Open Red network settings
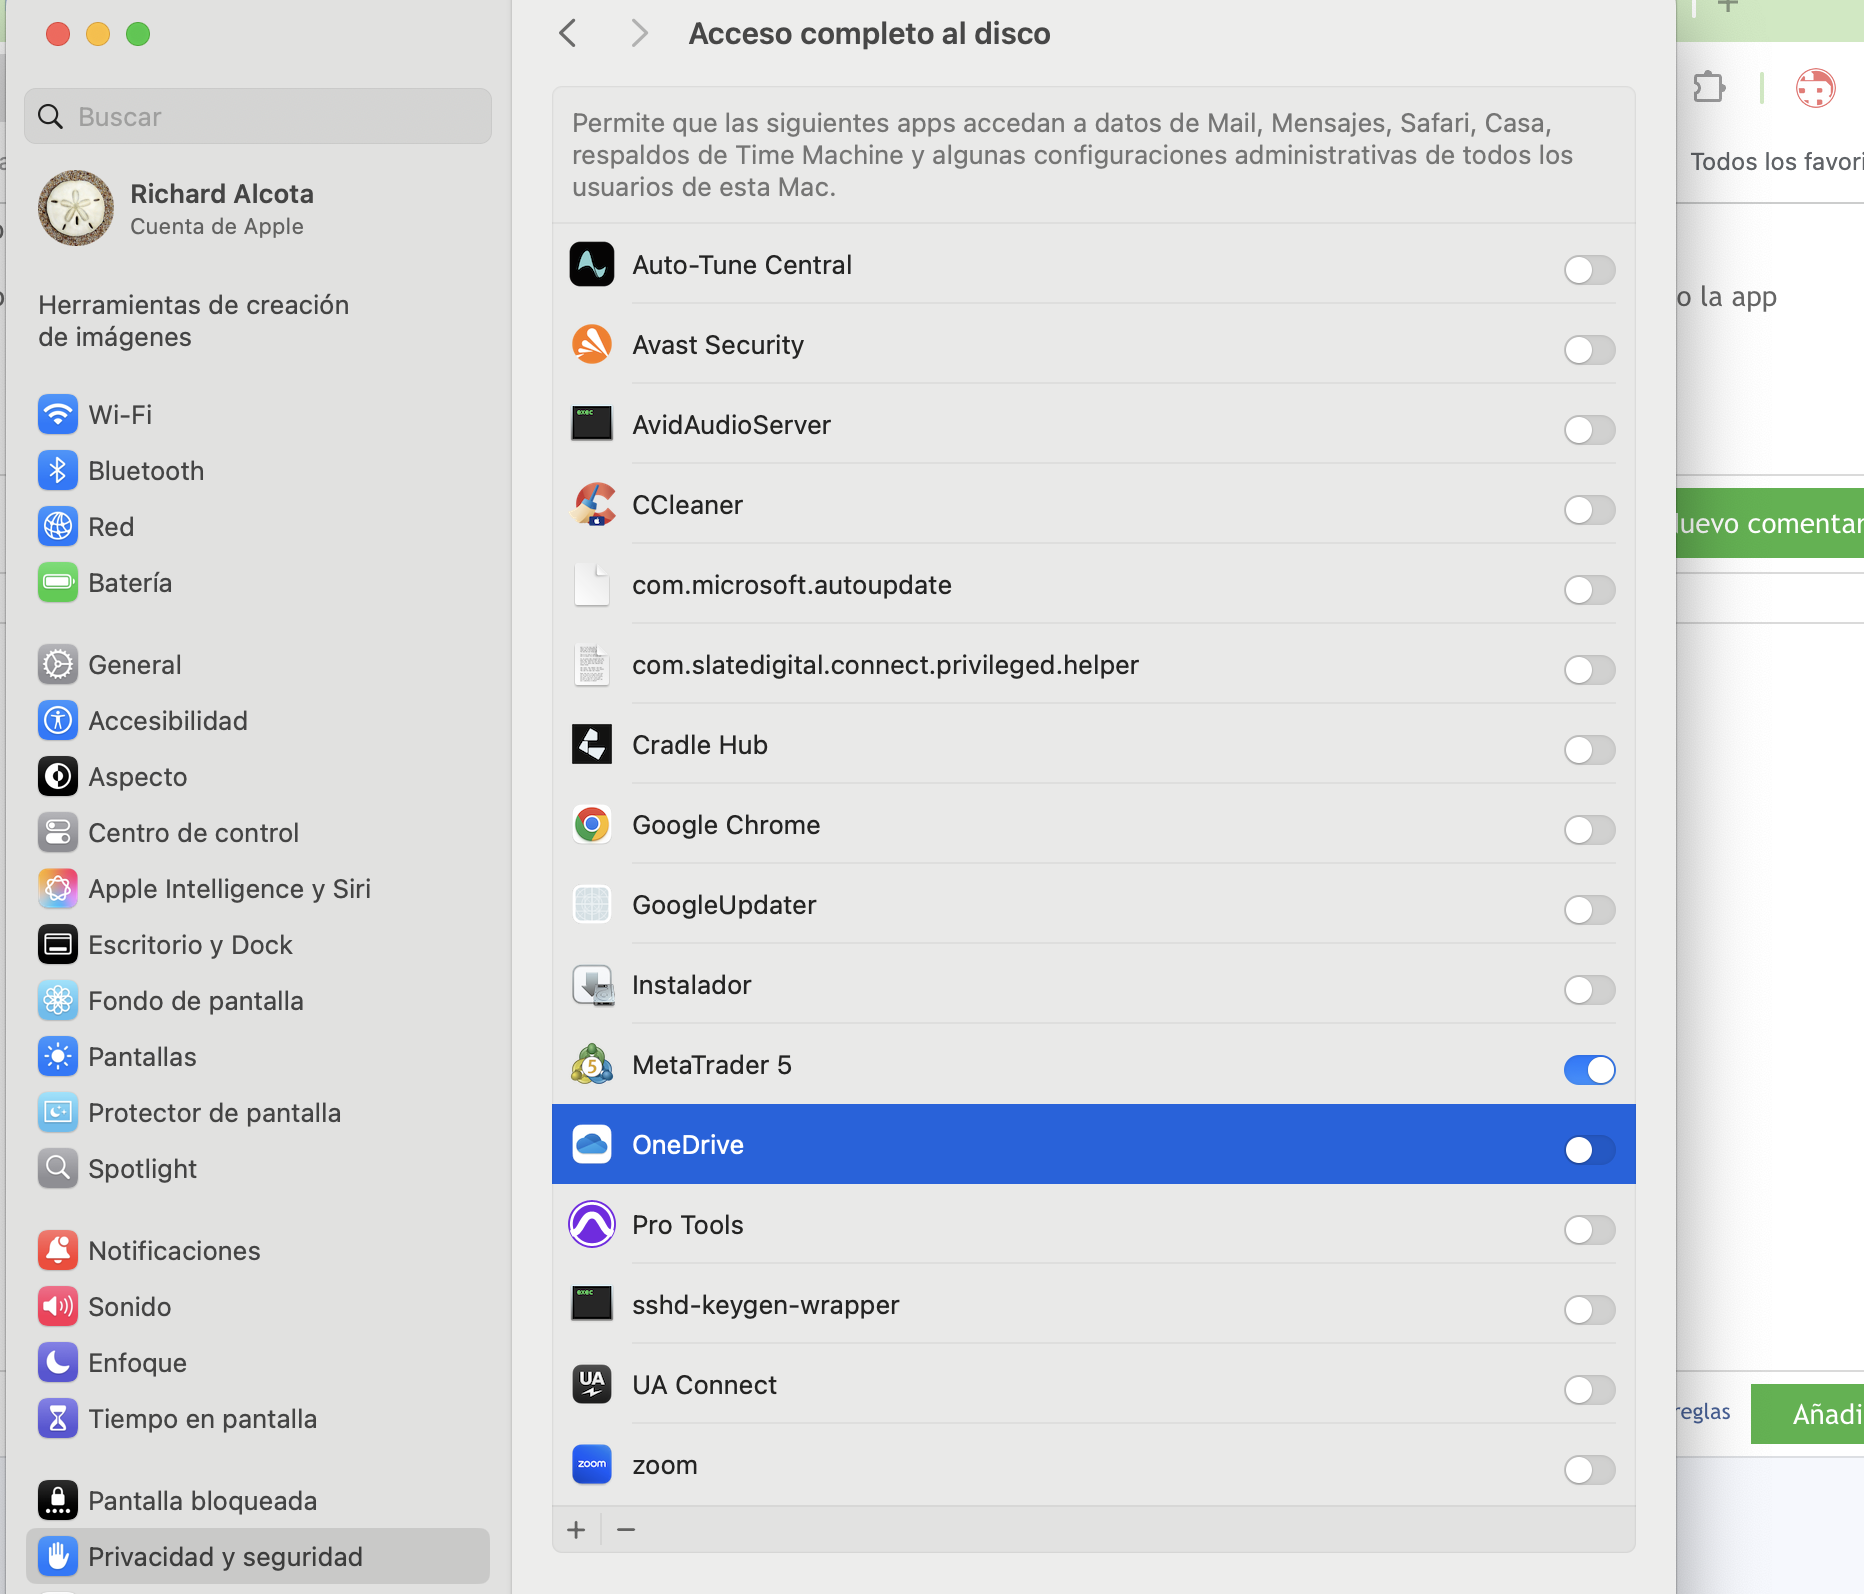The height and width of the screenshot is (1594, 1864). 258,527
